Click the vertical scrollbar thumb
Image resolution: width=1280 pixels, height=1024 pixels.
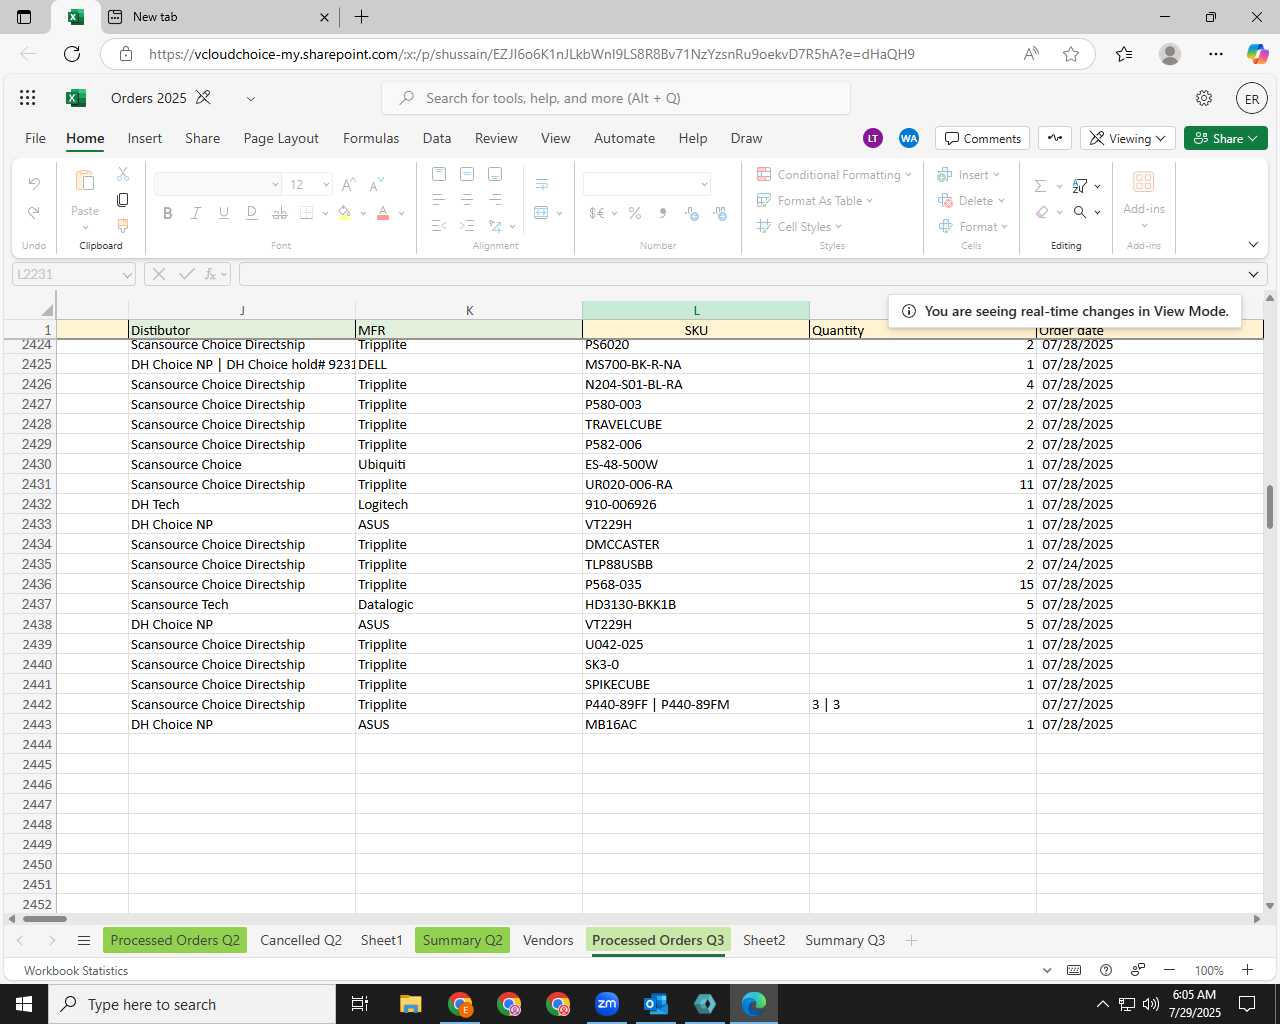1270,507
